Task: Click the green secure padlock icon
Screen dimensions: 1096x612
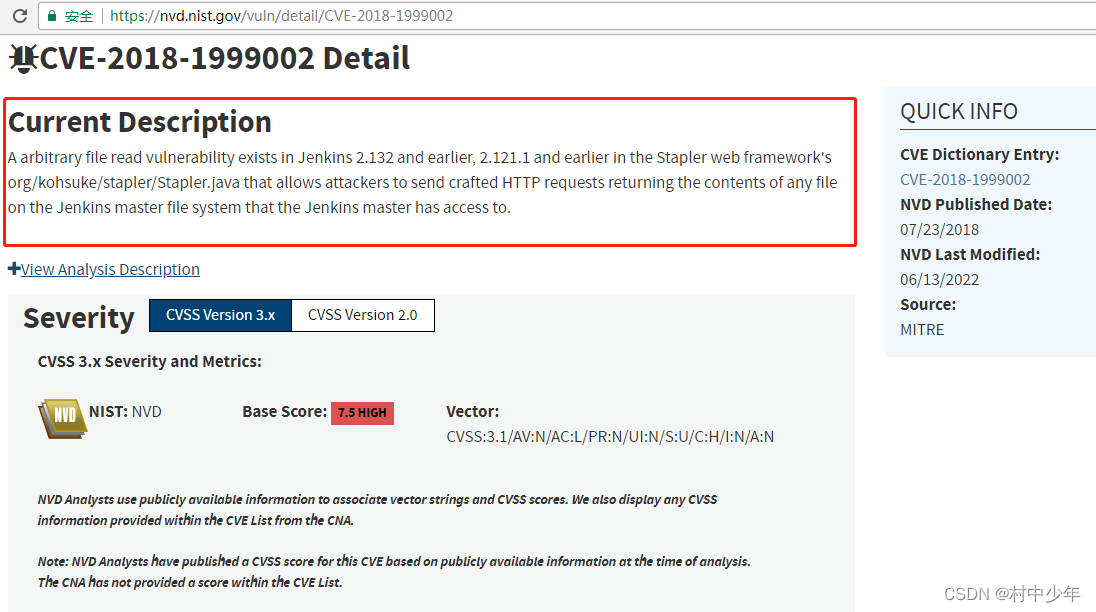Action: tap(52, 15)
